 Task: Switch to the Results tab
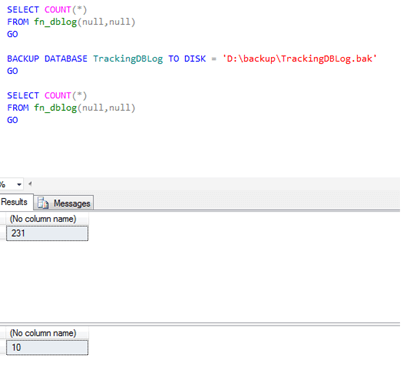(16, 202)
